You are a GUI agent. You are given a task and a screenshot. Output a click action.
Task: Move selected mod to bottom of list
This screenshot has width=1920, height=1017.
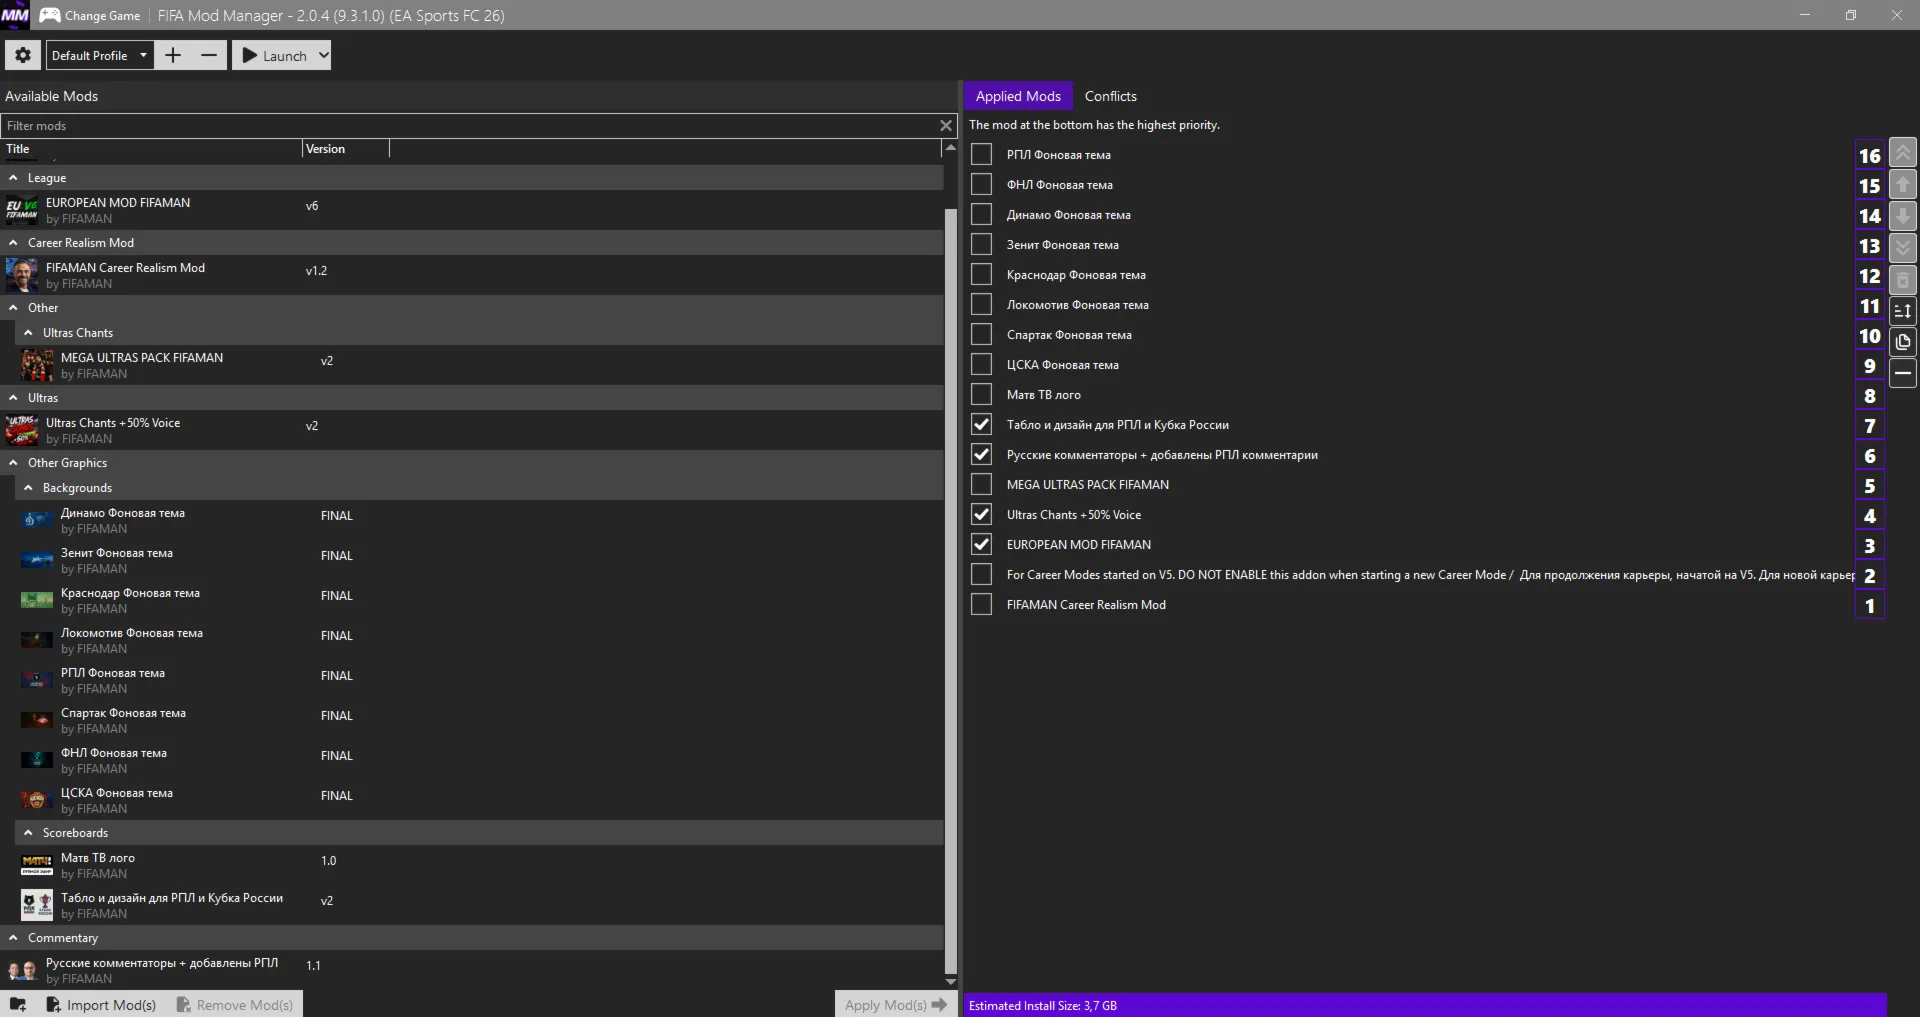1903,247
